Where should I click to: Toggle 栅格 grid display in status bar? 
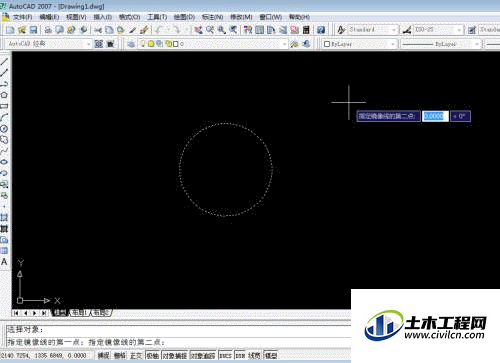coord(119,356)
